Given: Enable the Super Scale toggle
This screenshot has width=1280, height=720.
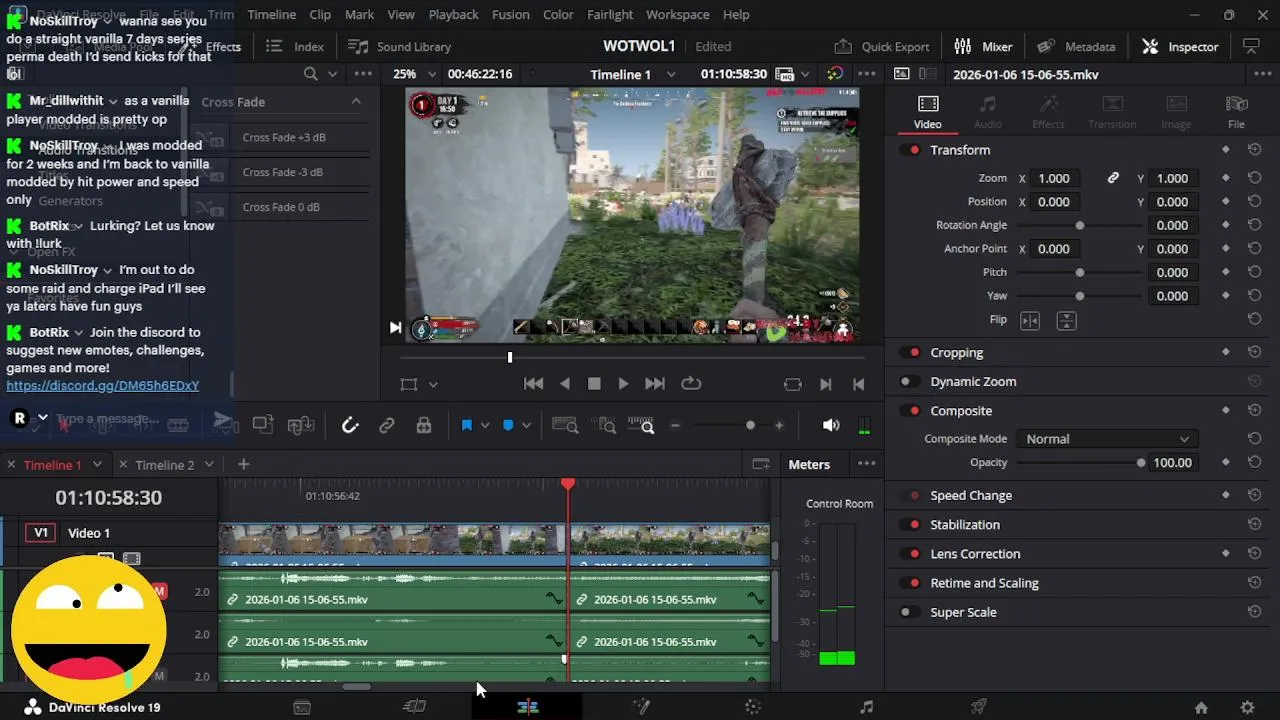Looking at the screenshot, I should point(909,613).
